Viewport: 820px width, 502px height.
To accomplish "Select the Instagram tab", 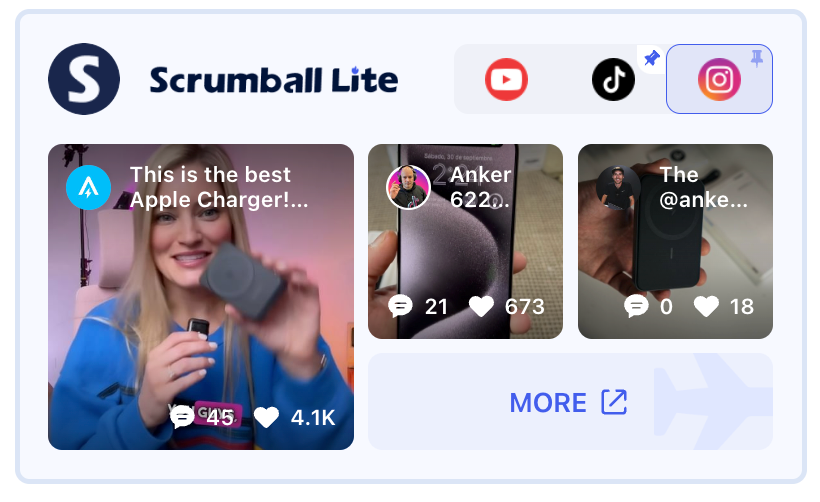I will 719,79.
